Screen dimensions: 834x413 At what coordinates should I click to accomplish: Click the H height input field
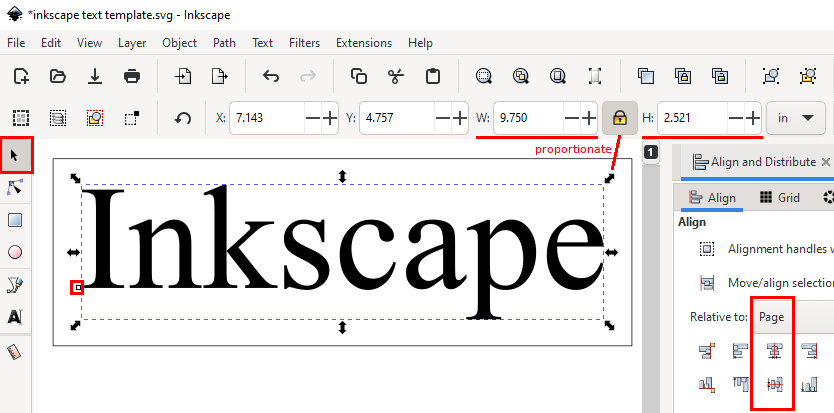(x=691, y=118)
